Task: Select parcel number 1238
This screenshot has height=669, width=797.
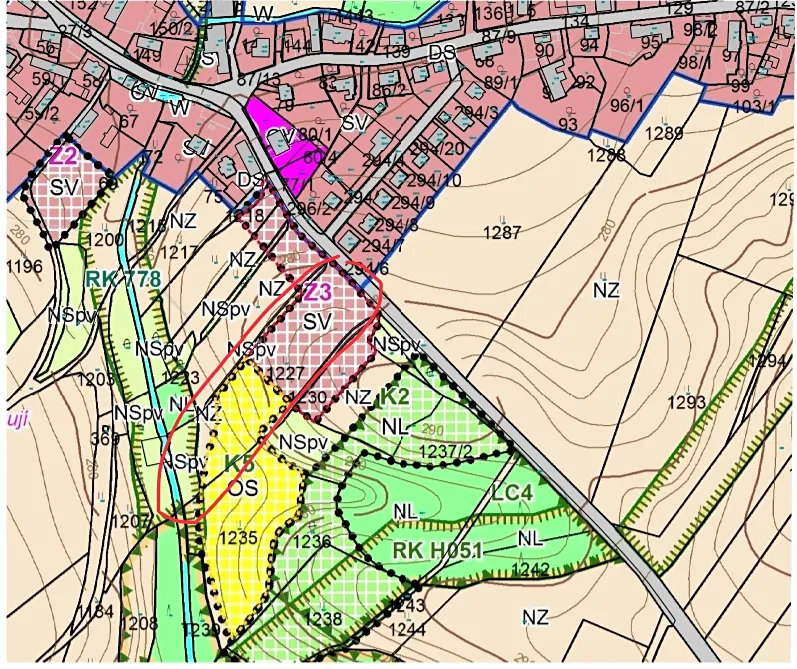Action: pyautogui.click(x=323, y=619)
